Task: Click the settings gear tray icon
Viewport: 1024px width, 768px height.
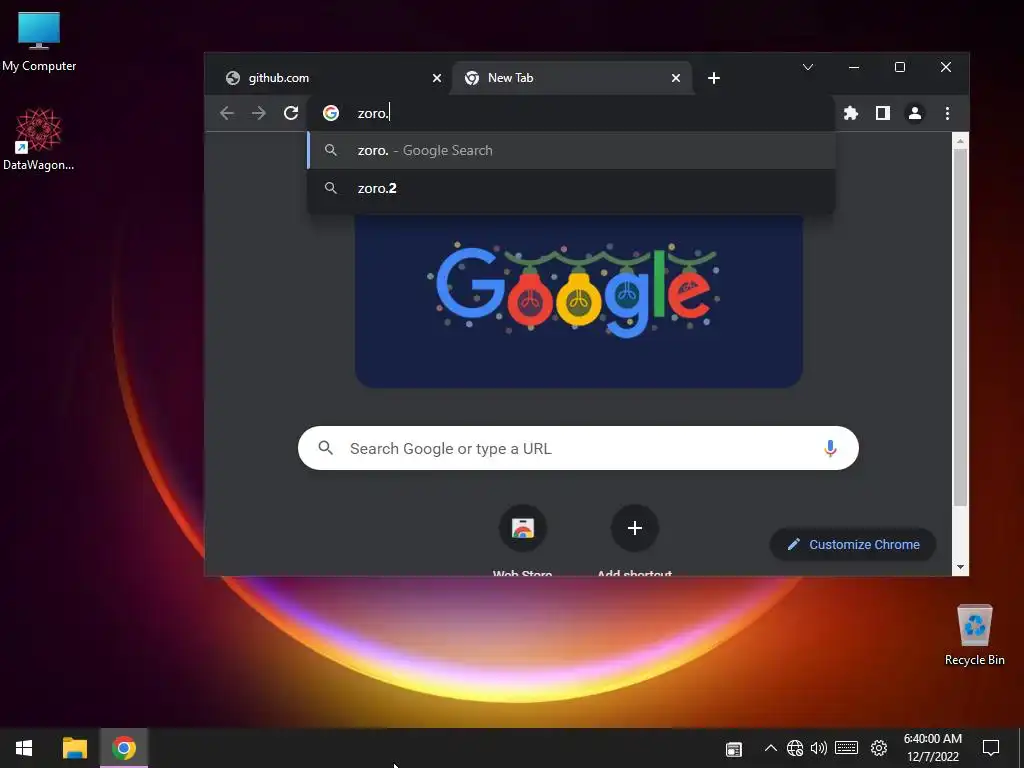Action: tap(879, 748)
